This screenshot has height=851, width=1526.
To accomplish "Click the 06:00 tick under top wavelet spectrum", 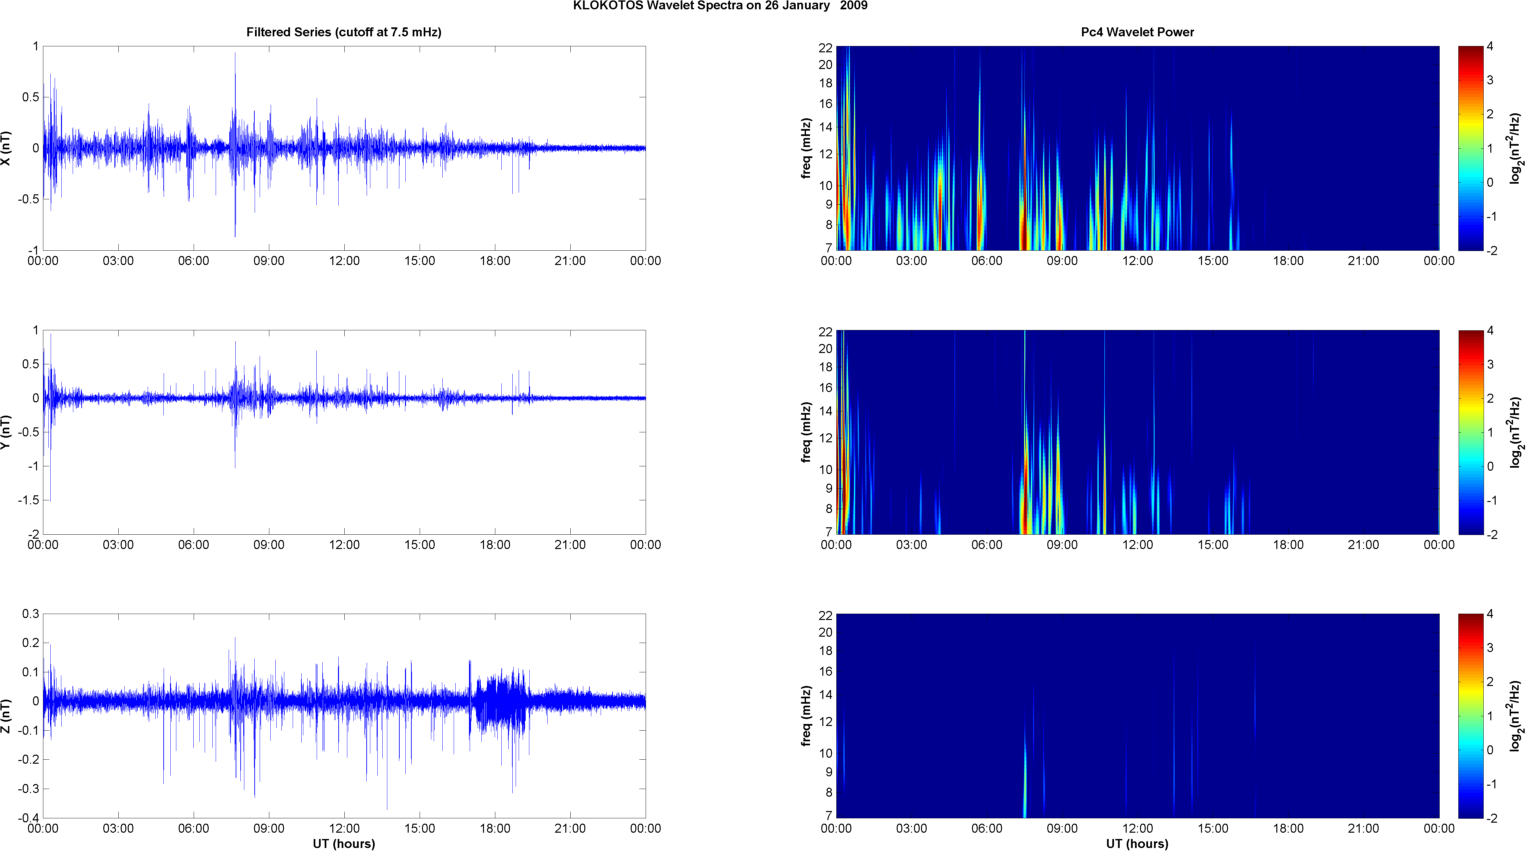I will 986,261.
